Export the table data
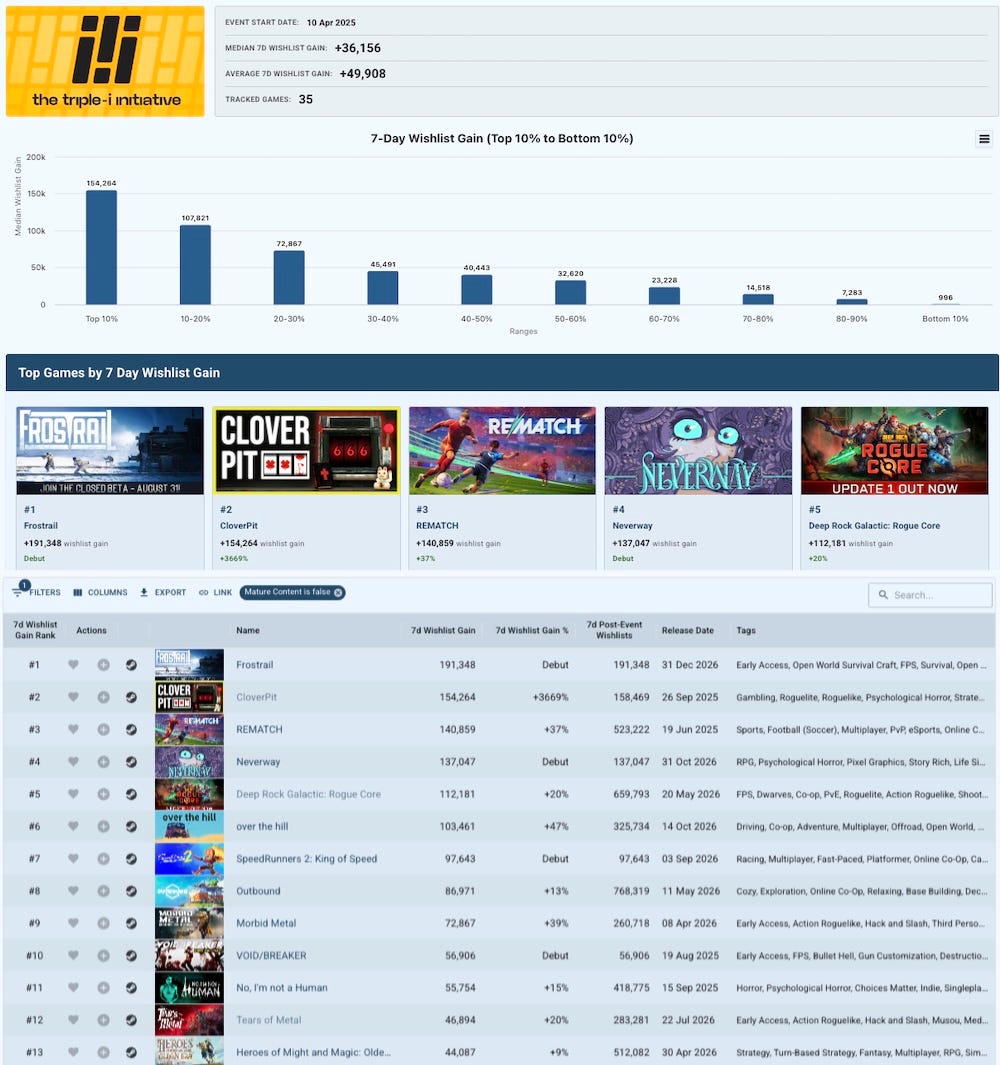This screenshot has height=1065, width=1000. 163,592
